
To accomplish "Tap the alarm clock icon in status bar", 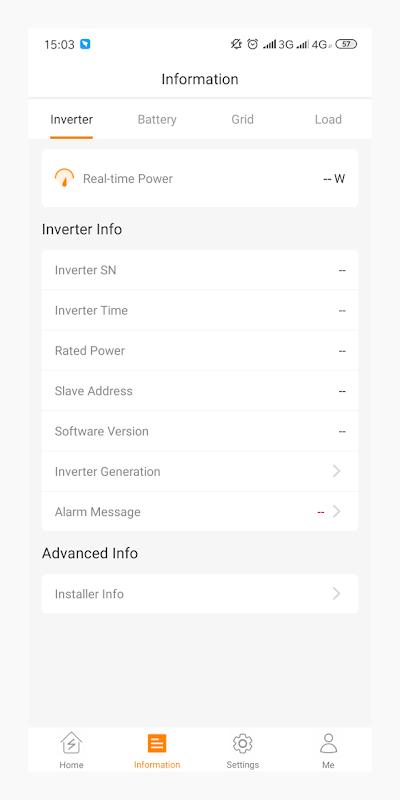I will point(253,44).
